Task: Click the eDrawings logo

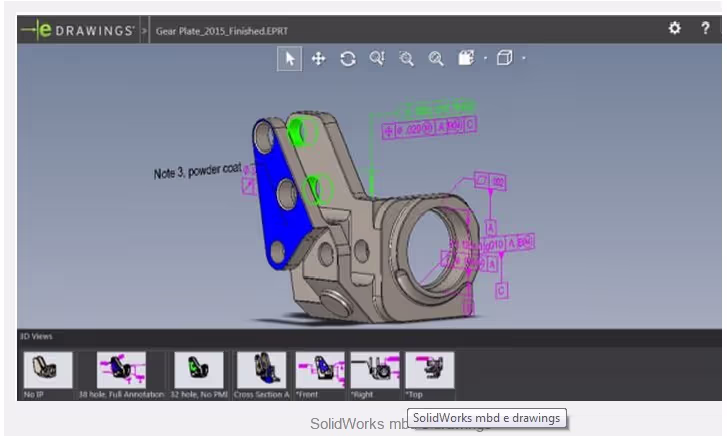Action: (x=78, y=30)
